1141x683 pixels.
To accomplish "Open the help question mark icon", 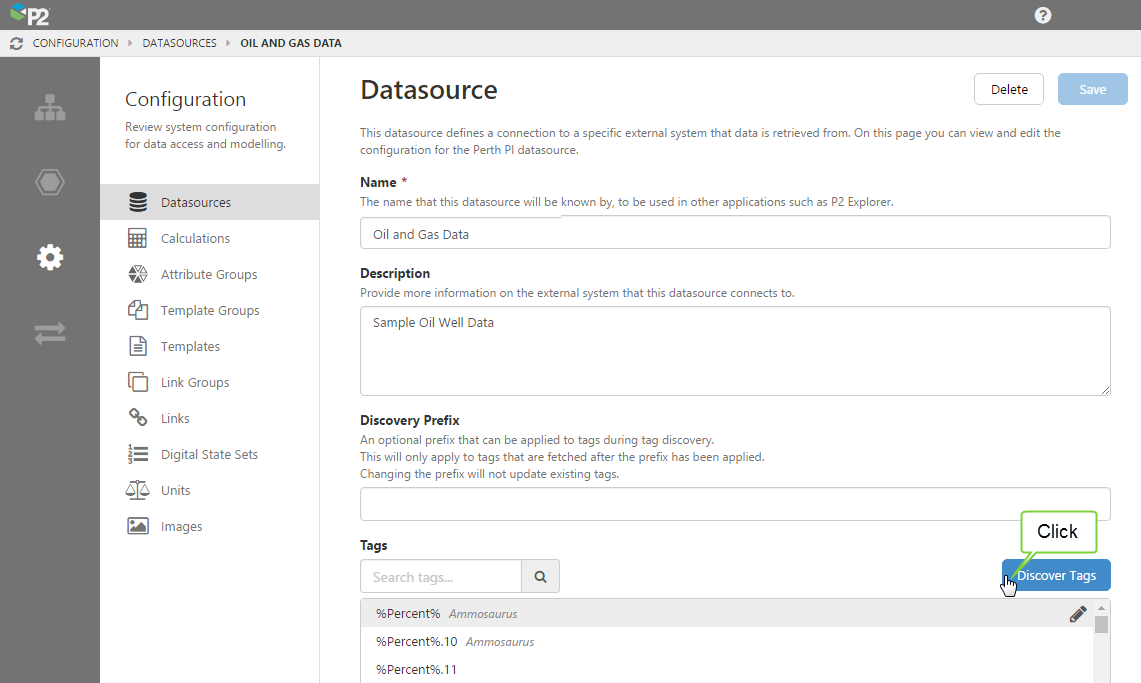I will coord(1043,15).
